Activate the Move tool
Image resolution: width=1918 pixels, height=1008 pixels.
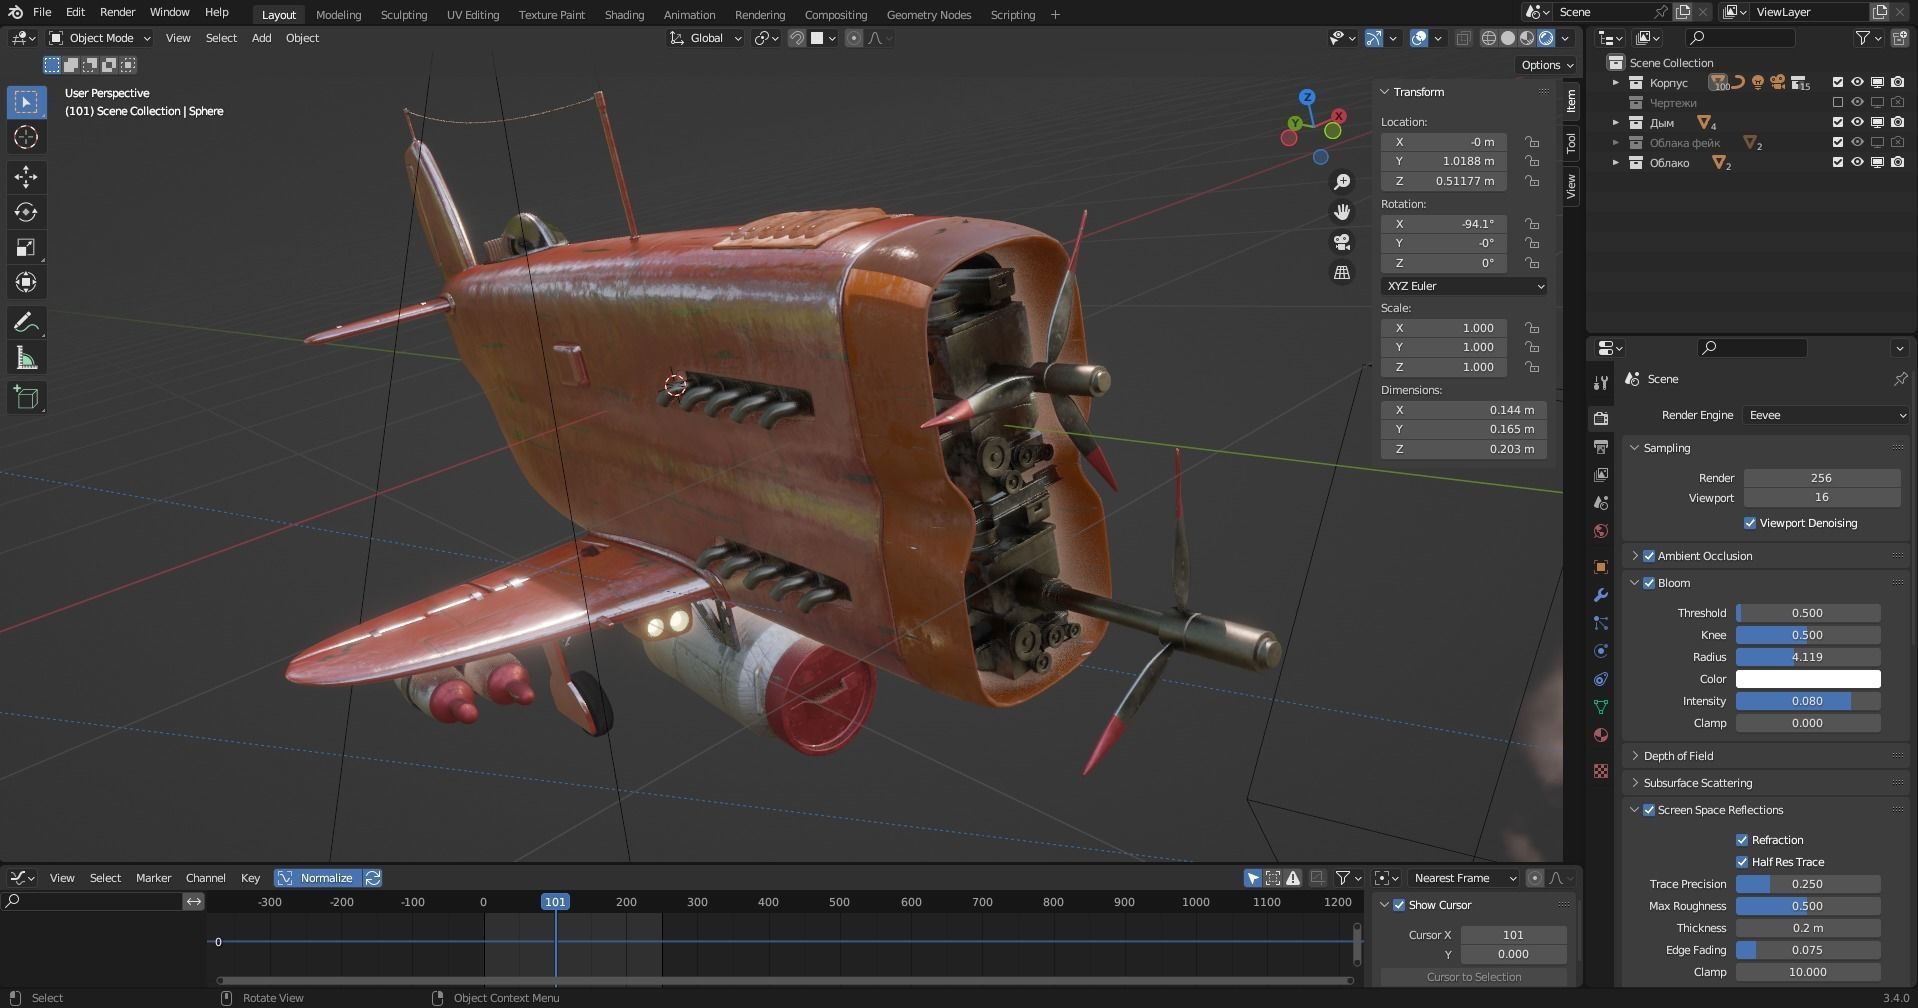click(x=26, y=177)
